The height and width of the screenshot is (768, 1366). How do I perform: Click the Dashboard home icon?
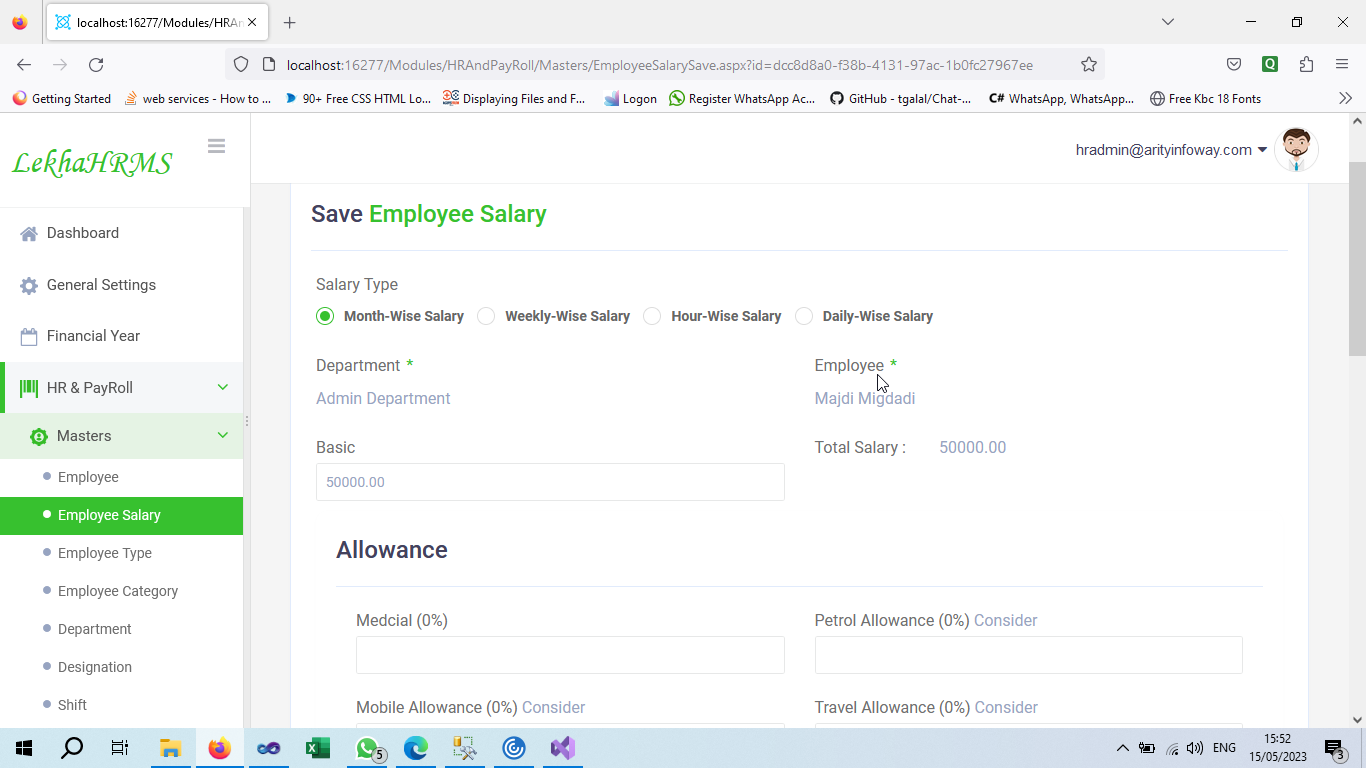point(29,233)
